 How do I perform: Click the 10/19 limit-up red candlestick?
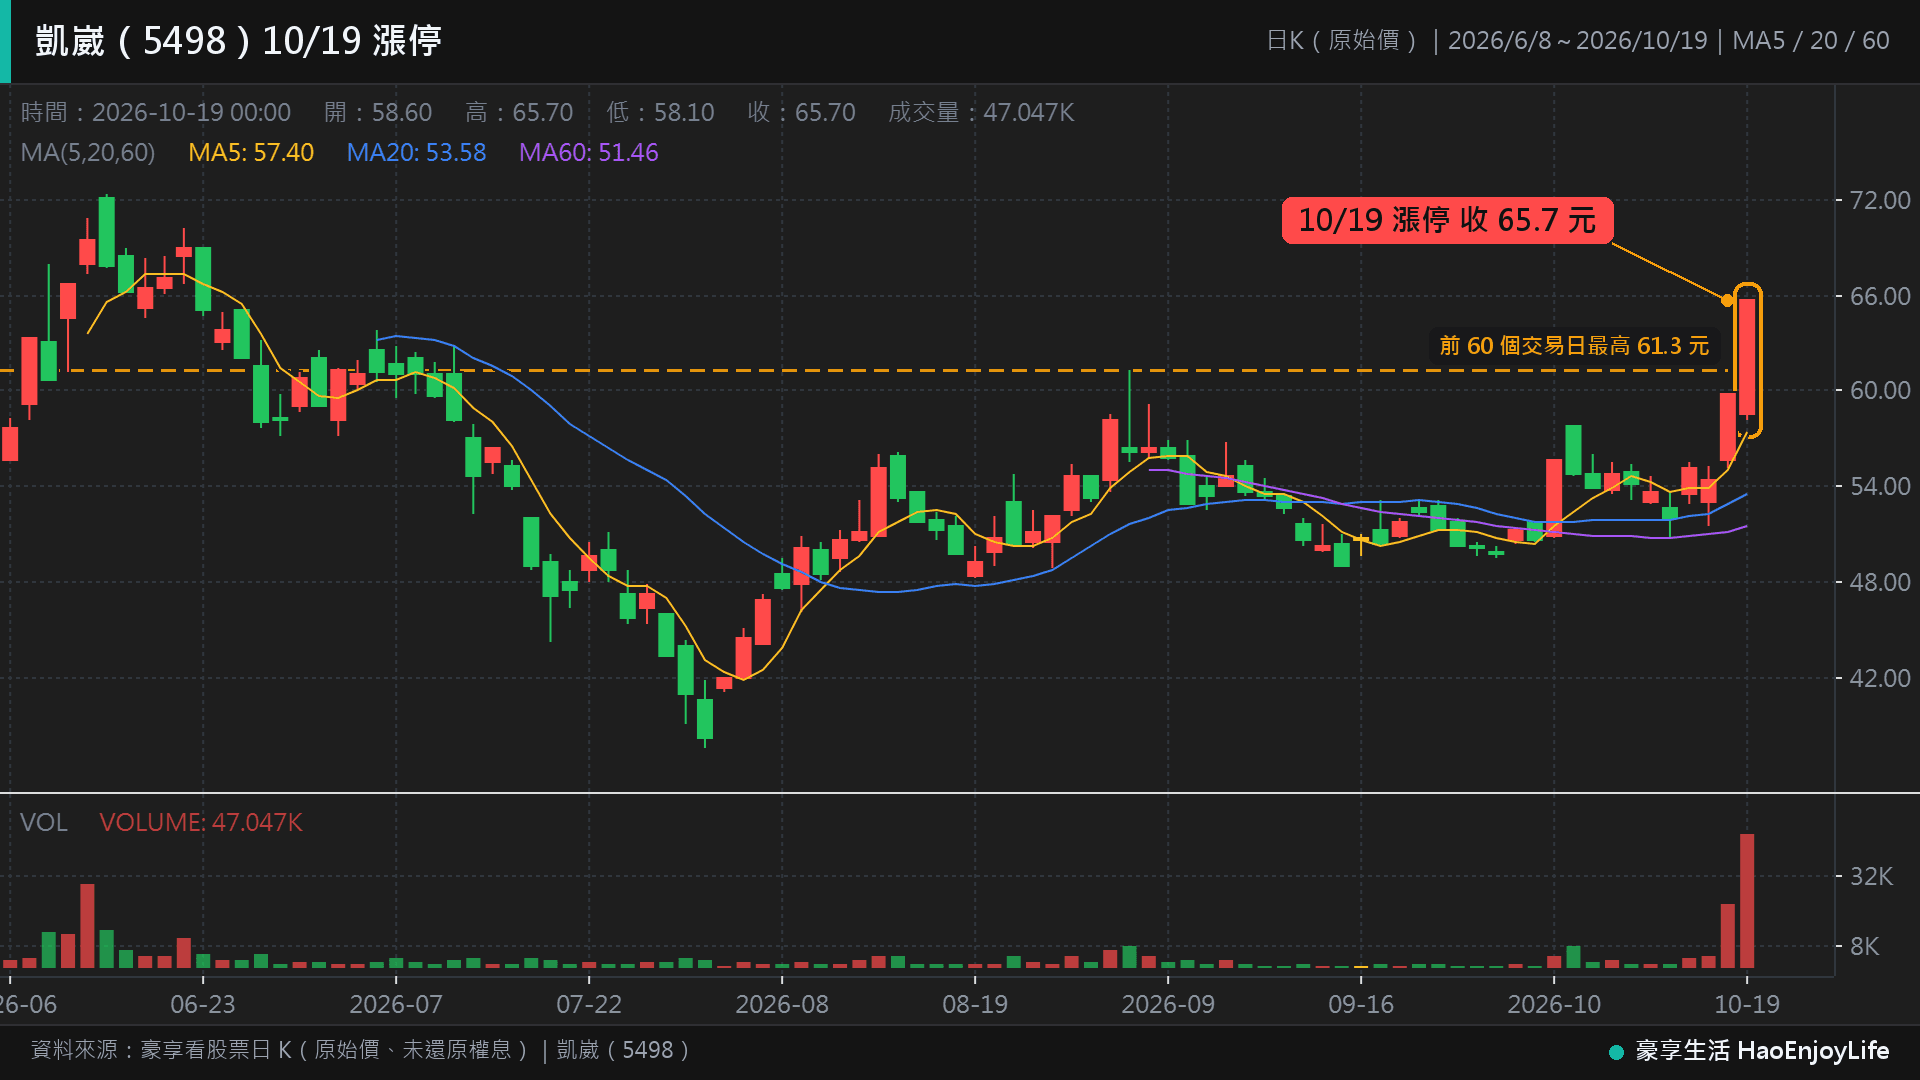(x=1747, y=357)
